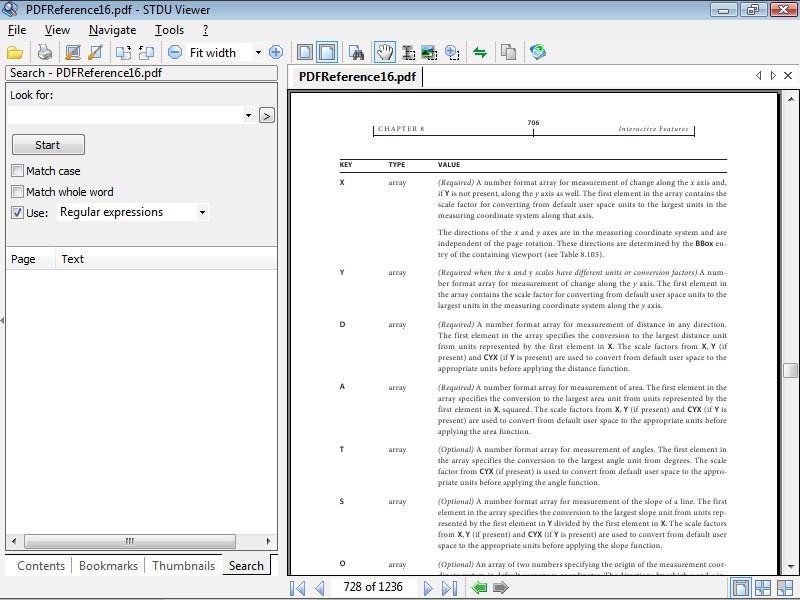Jump to the first page
The height and width of the screenshot is (600, 800).
pos(297,588)
